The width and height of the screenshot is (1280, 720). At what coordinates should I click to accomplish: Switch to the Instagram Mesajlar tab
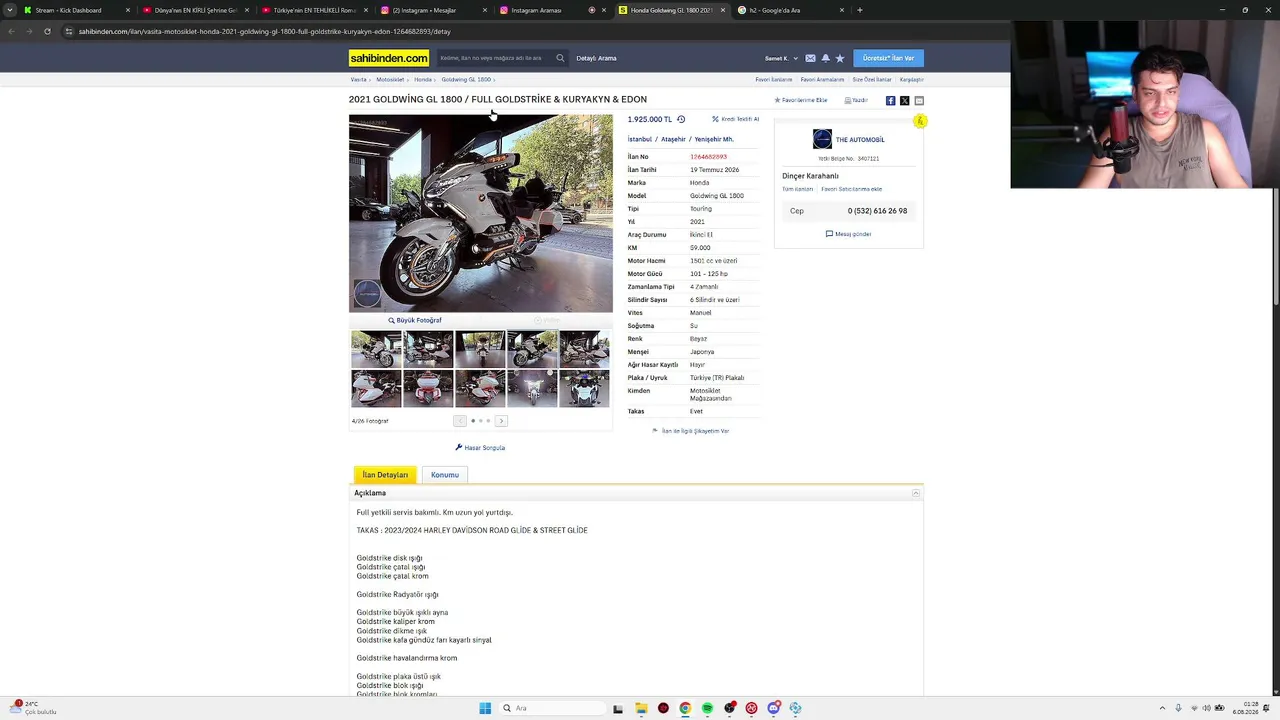430,10
